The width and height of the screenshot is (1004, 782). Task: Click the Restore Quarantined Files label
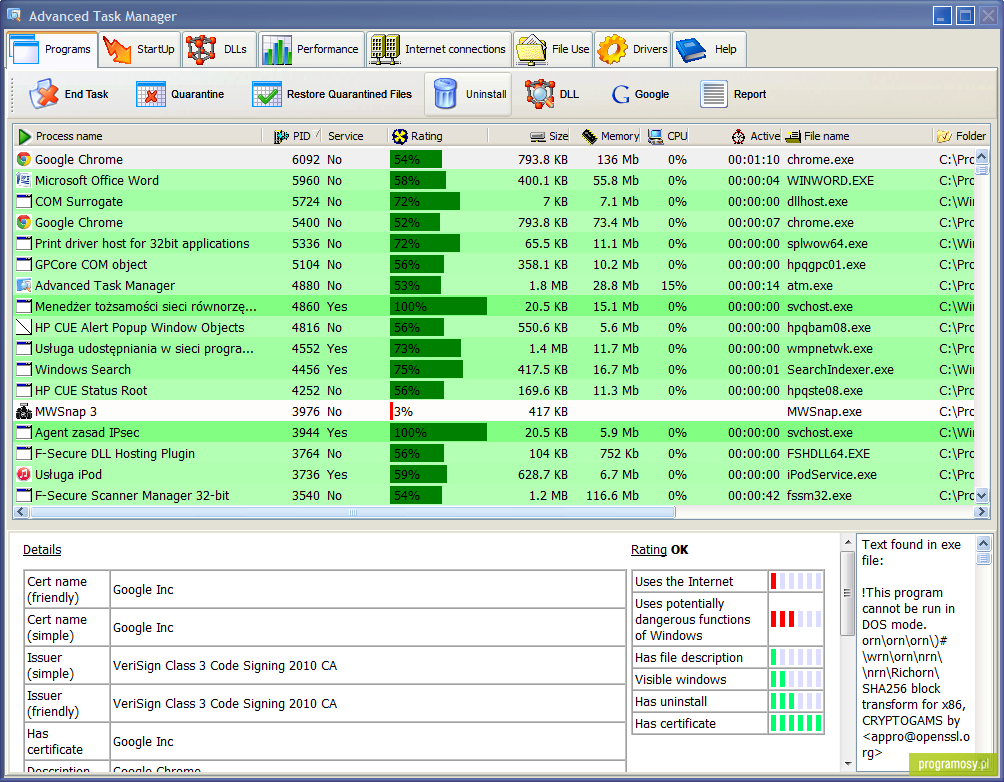click(x=349, y=94)
